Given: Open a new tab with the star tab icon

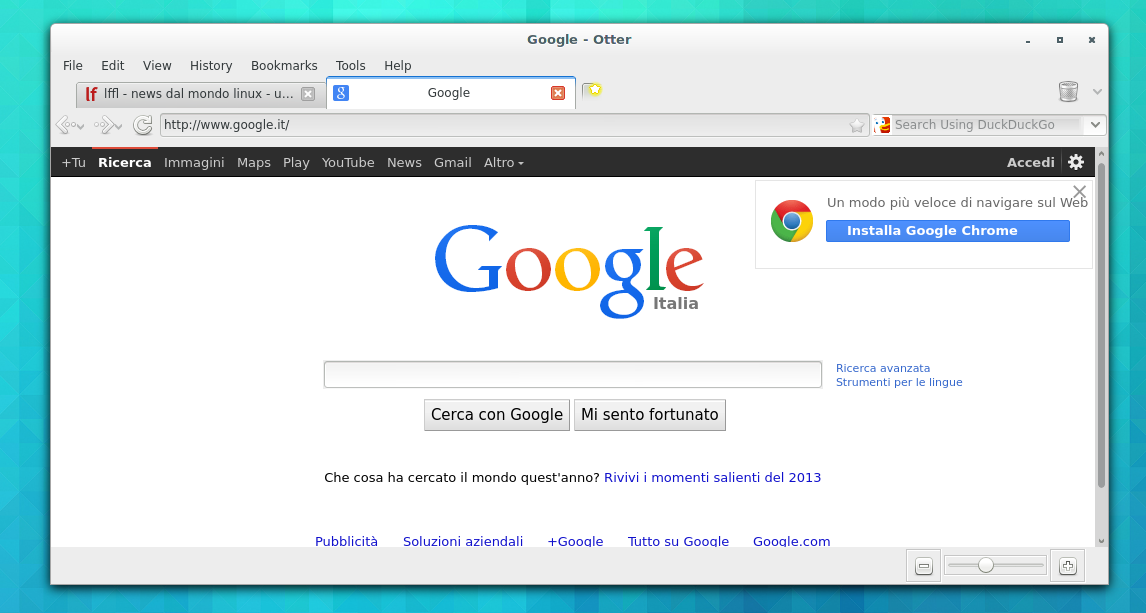Looking at the screenshot, I should pos(592,91).
